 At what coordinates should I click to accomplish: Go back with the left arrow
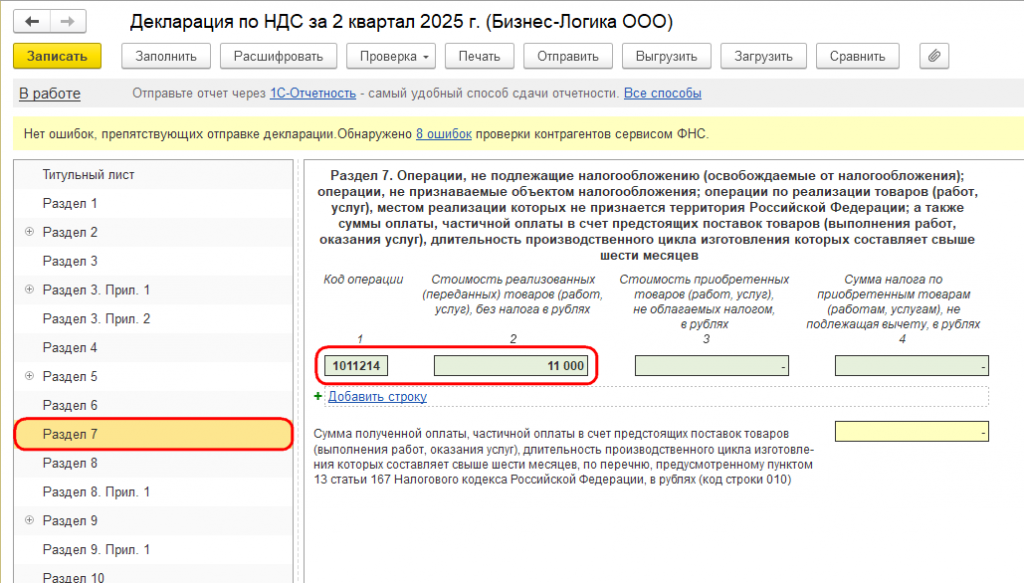[32, 22]
